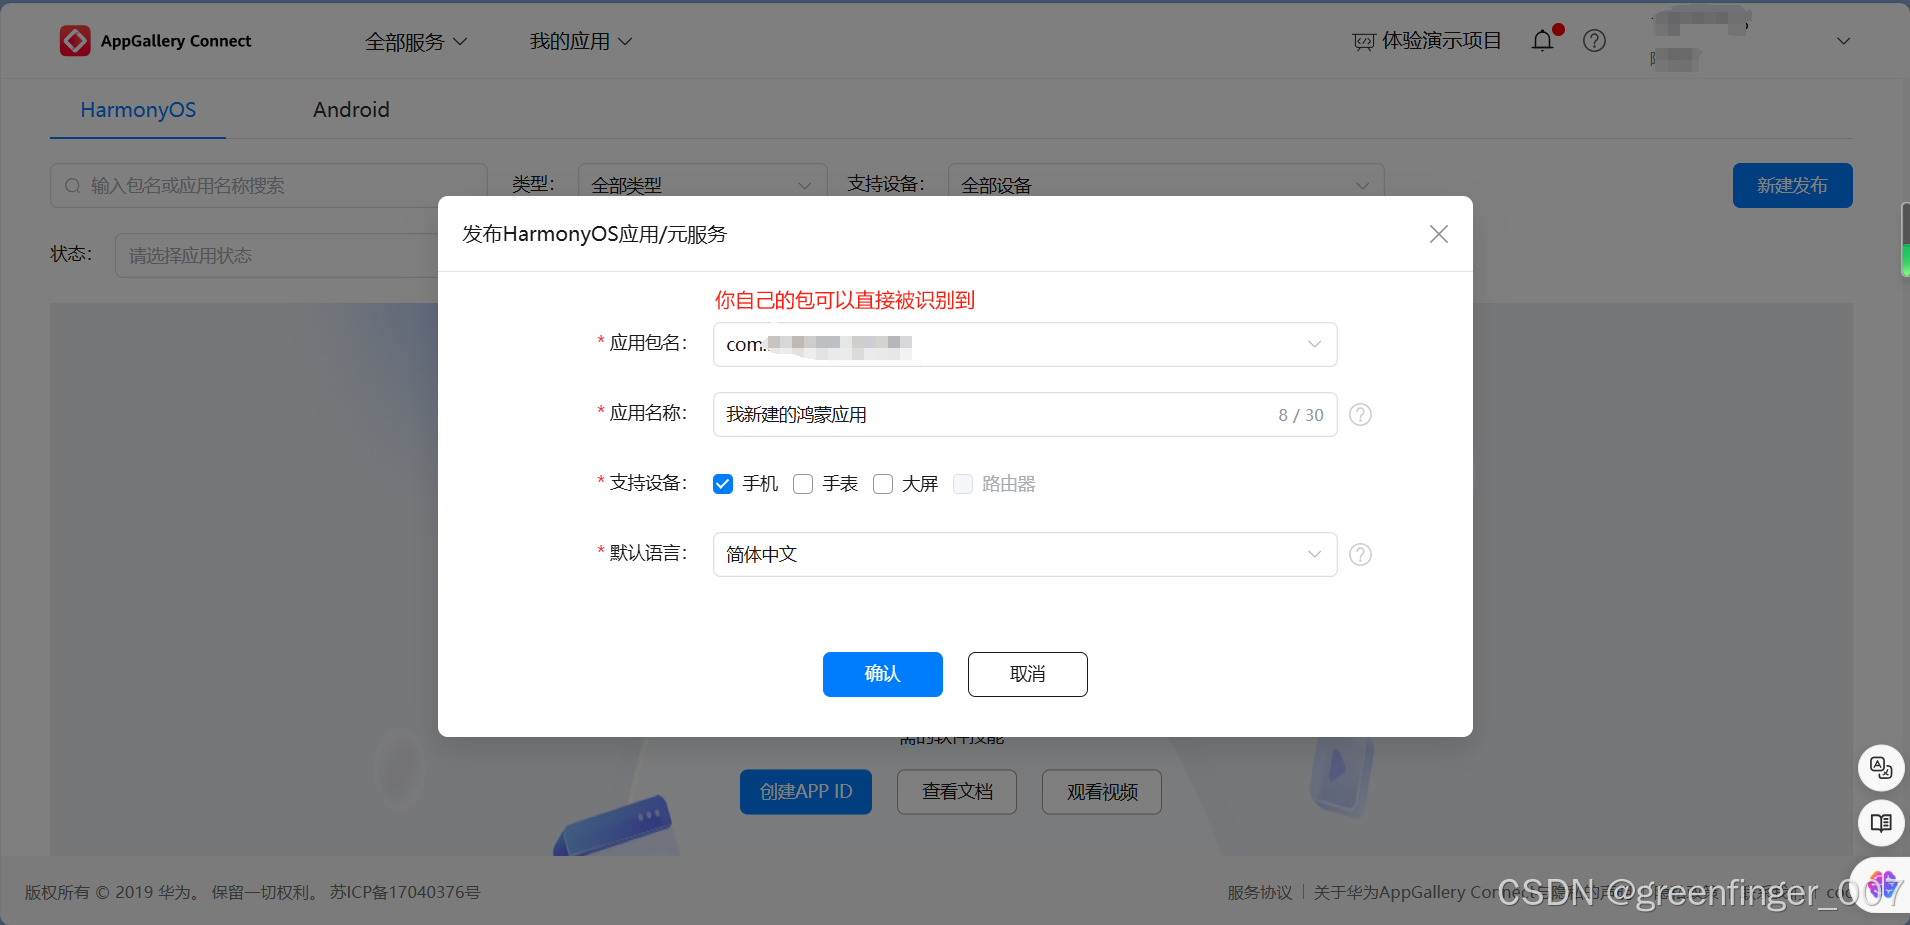
Task: Expand the 应用包名 dropdown
Action: (1025, 344)
